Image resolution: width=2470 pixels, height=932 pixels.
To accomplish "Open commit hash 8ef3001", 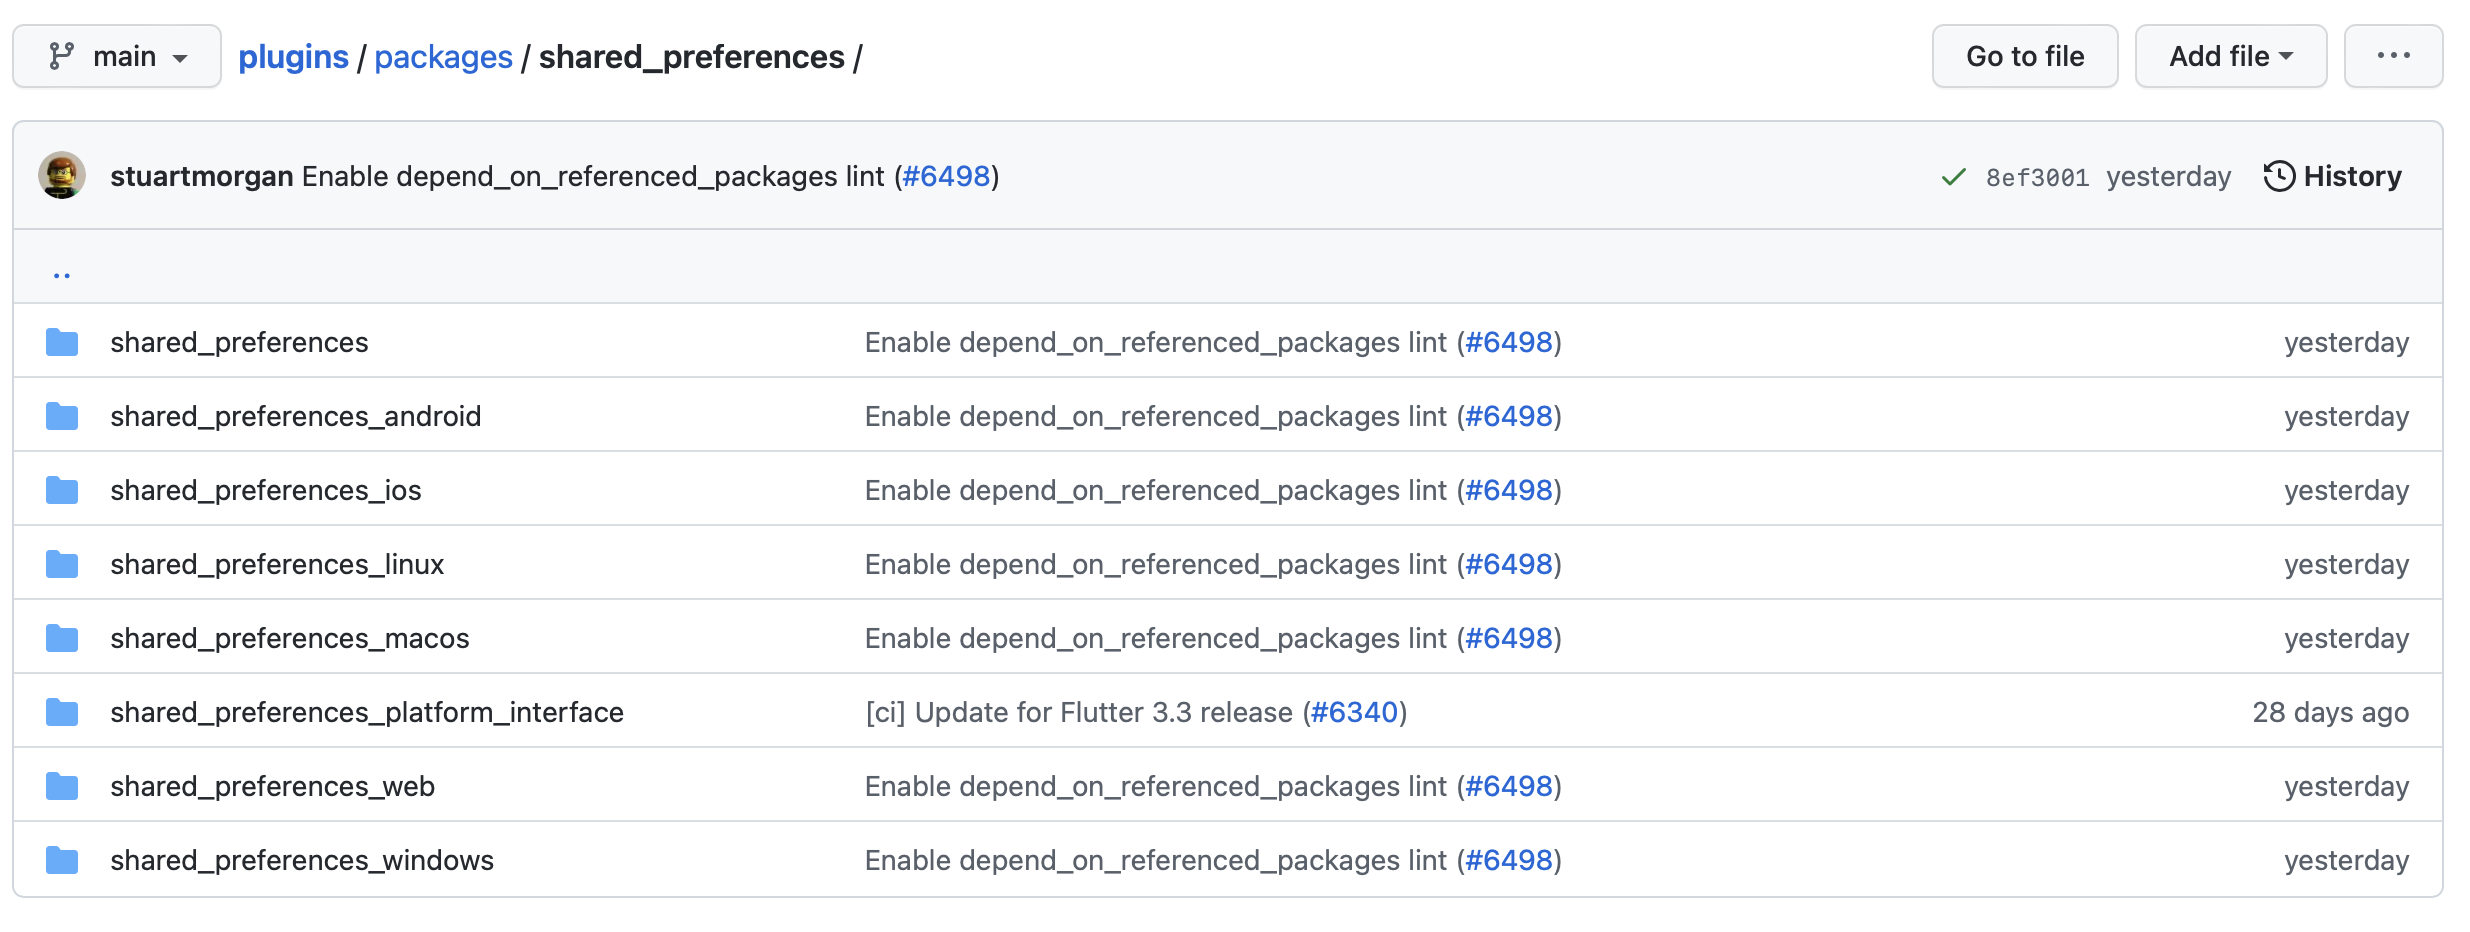I will [x=2037, y=177].
